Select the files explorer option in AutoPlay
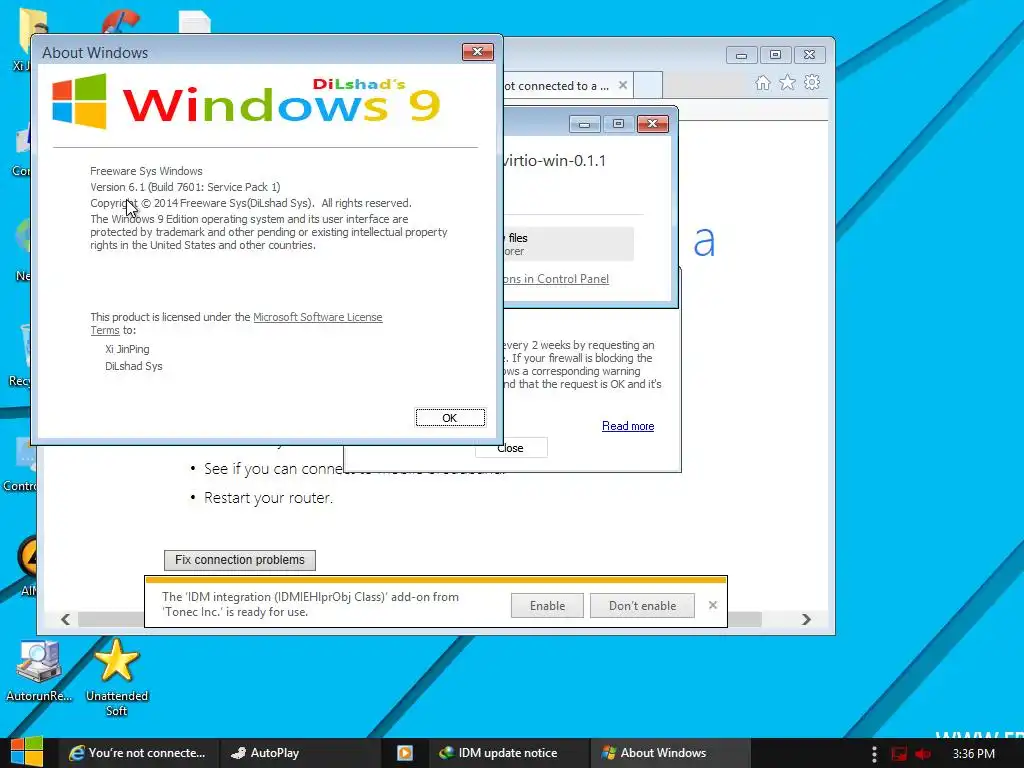Screen dimensions: 1024x768 click(568, 244)
